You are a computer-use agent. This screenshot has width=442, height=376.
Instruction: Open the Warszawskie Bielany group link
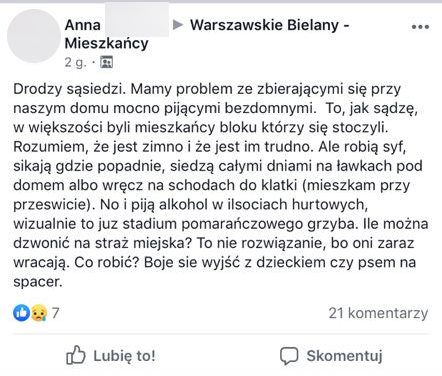tap(269, 25)
